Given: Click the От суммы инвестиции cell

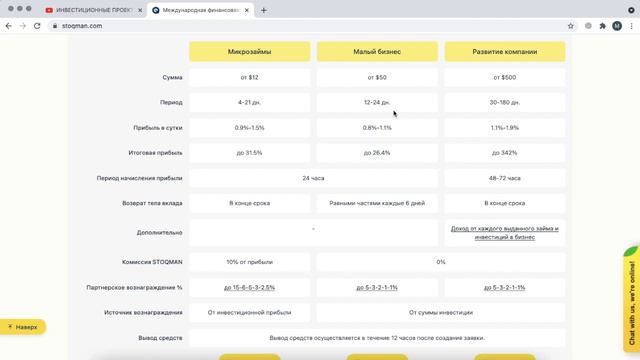Looking at the screenshot, I should 441,313.
